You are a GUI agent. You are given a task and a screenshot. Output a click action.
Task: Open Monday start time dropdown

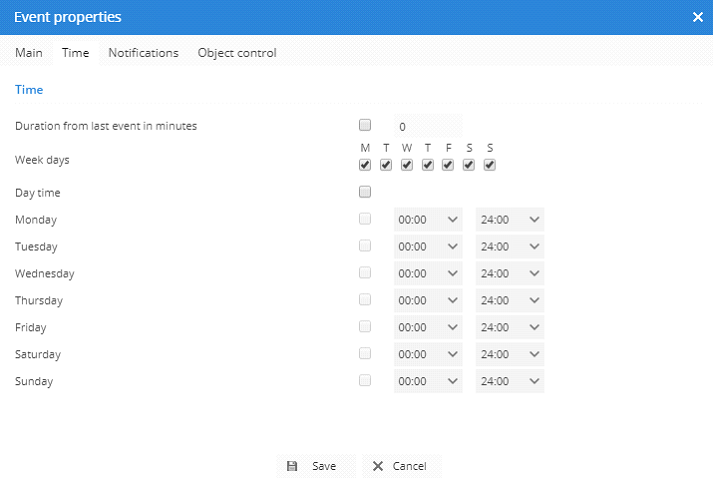(x=428, y=220)
